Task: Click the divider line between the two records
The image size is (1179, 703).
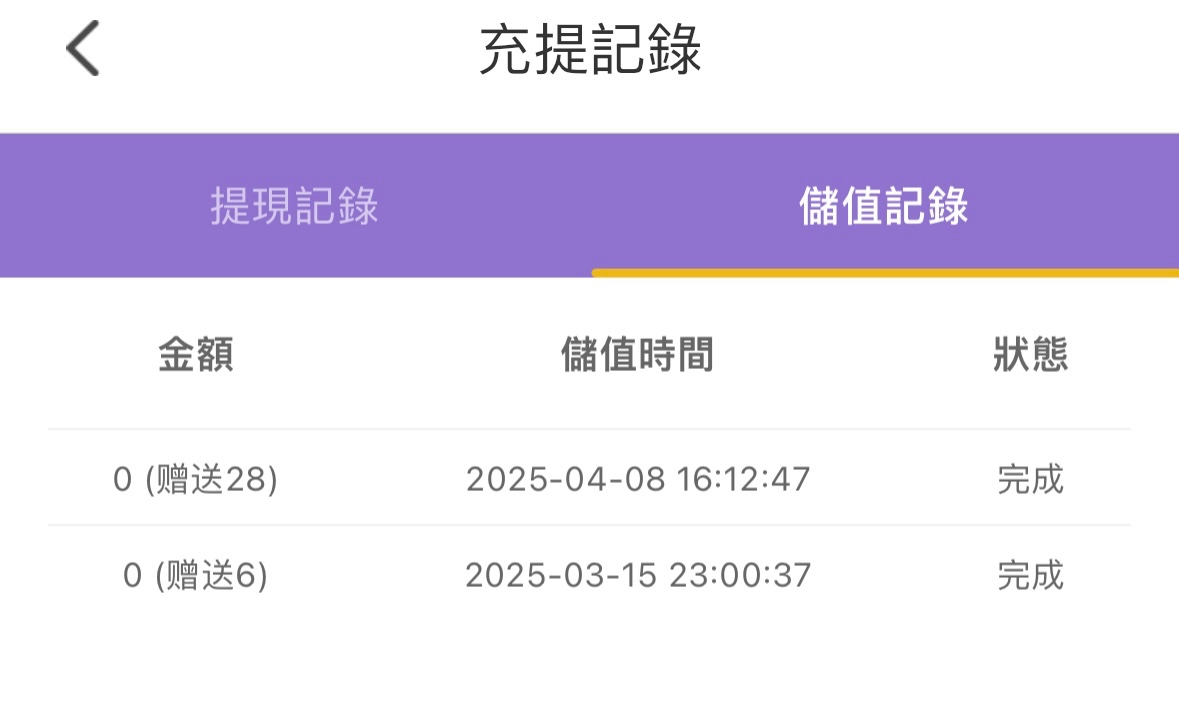Action: coord(590,525)
